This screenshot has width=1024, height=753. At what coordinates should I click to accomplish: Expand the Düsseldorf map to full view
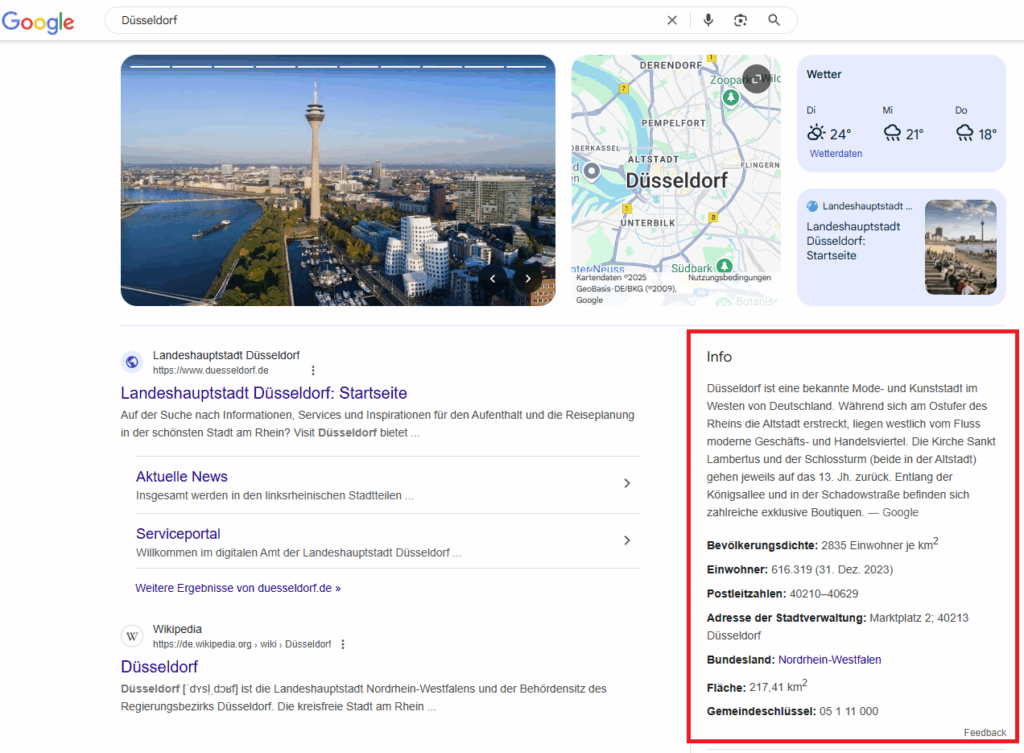pyautogui.click(x=756, y=79)
